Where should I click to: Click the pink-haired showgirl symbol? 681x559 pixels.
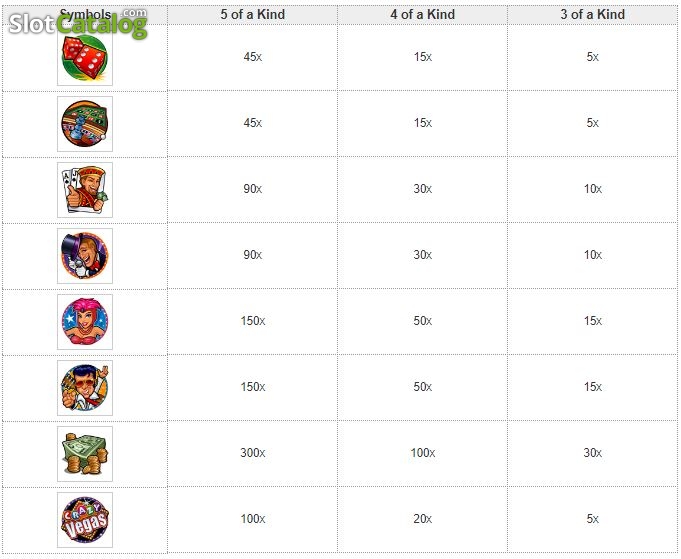pos(85,322)
